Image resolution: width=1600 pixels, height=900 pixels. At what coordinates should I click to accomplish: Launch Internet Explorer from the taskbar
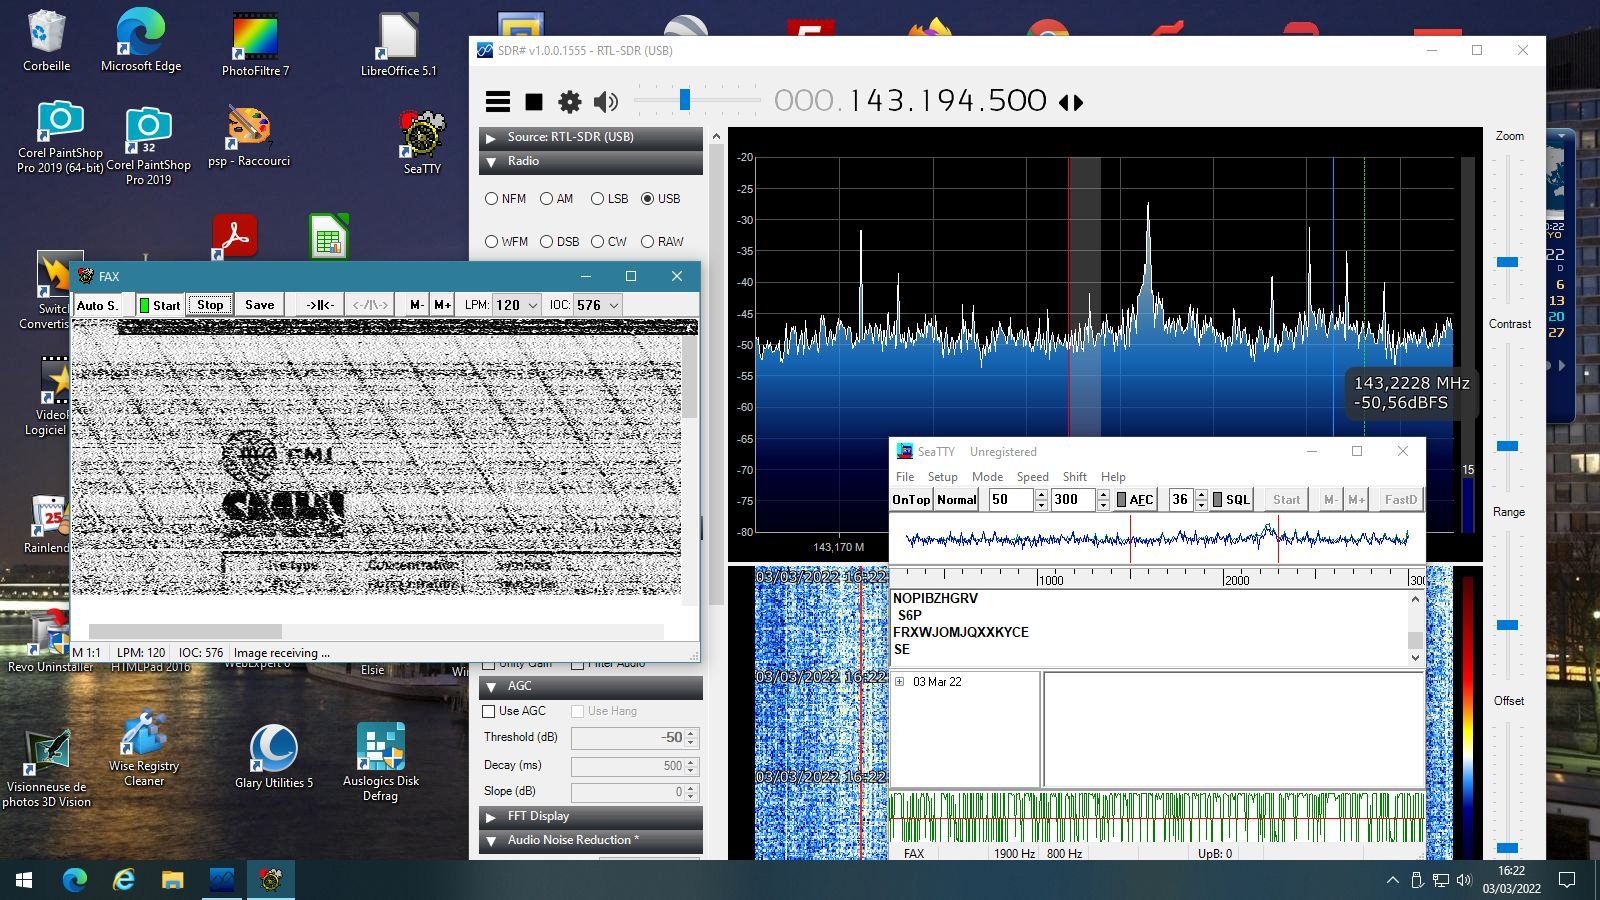(x=124, y=880)
